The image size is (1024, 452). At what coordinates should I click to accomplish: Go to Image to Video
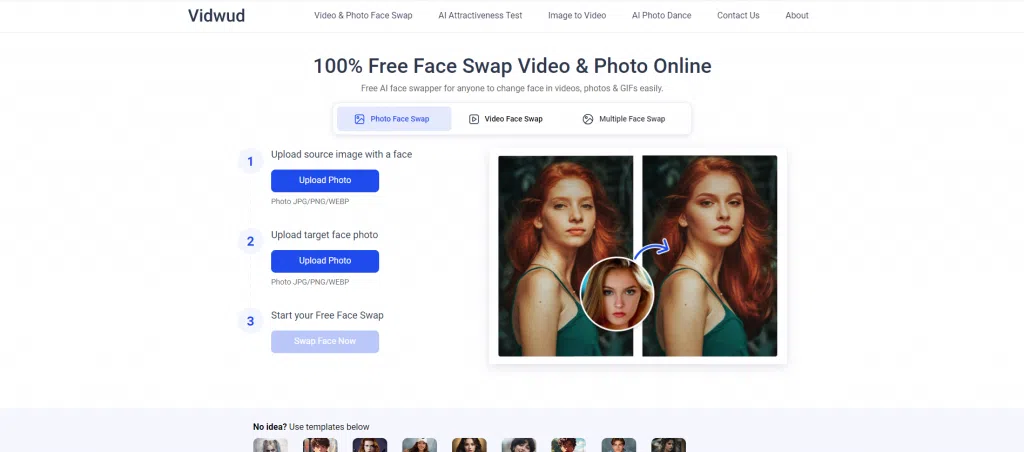[577, 16]
